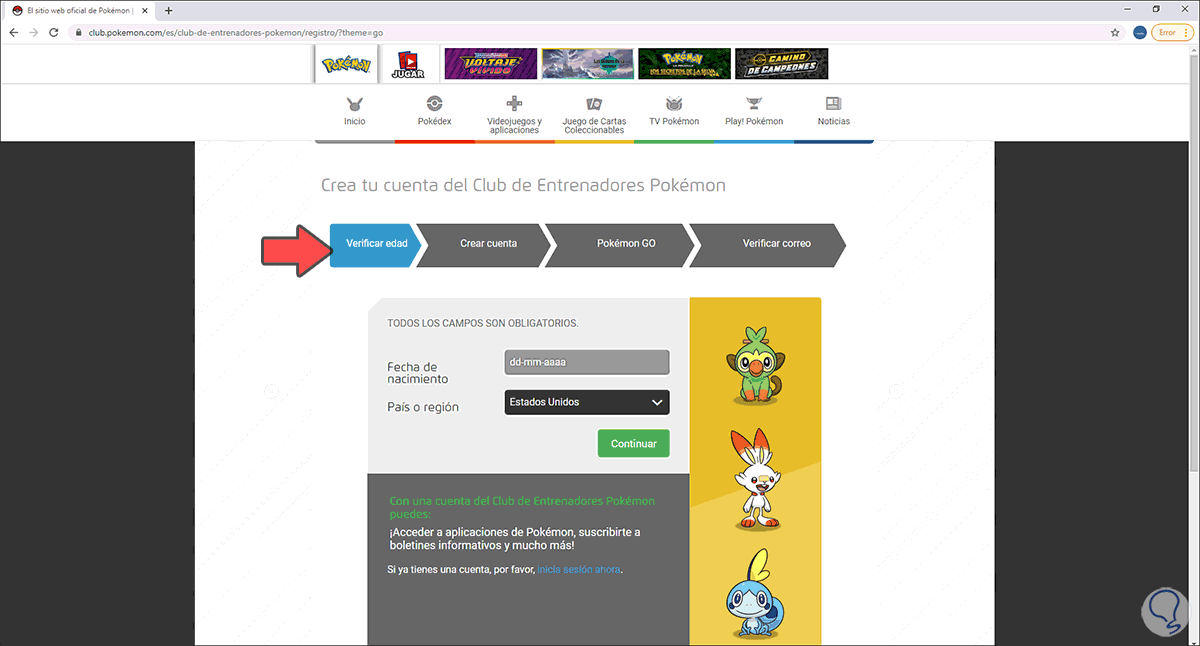The image size is (1200, 646).
Task: Expand the País o región dropdown
Action: [x=587, y=402]
